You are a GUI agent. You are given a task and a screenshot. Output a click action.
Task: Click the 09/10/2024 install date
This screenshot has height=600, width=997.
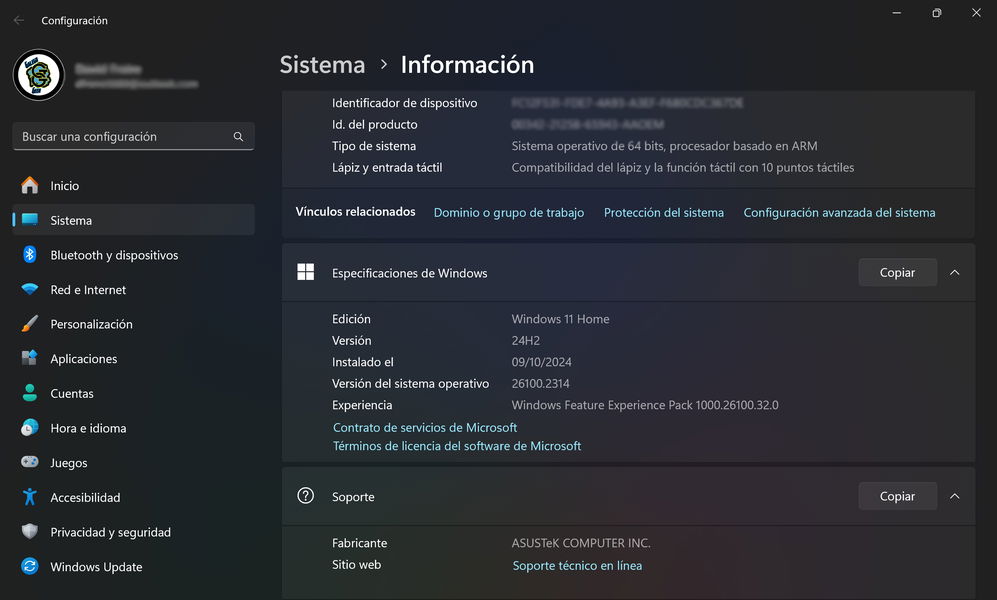click(x=542, y=362)
